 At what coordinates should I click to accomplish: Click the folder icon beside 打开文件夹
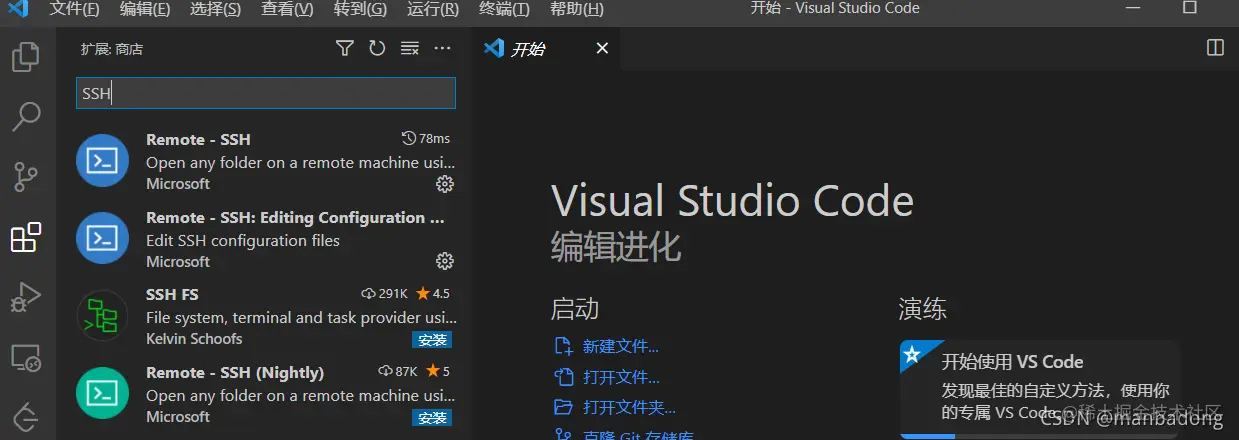563,407
